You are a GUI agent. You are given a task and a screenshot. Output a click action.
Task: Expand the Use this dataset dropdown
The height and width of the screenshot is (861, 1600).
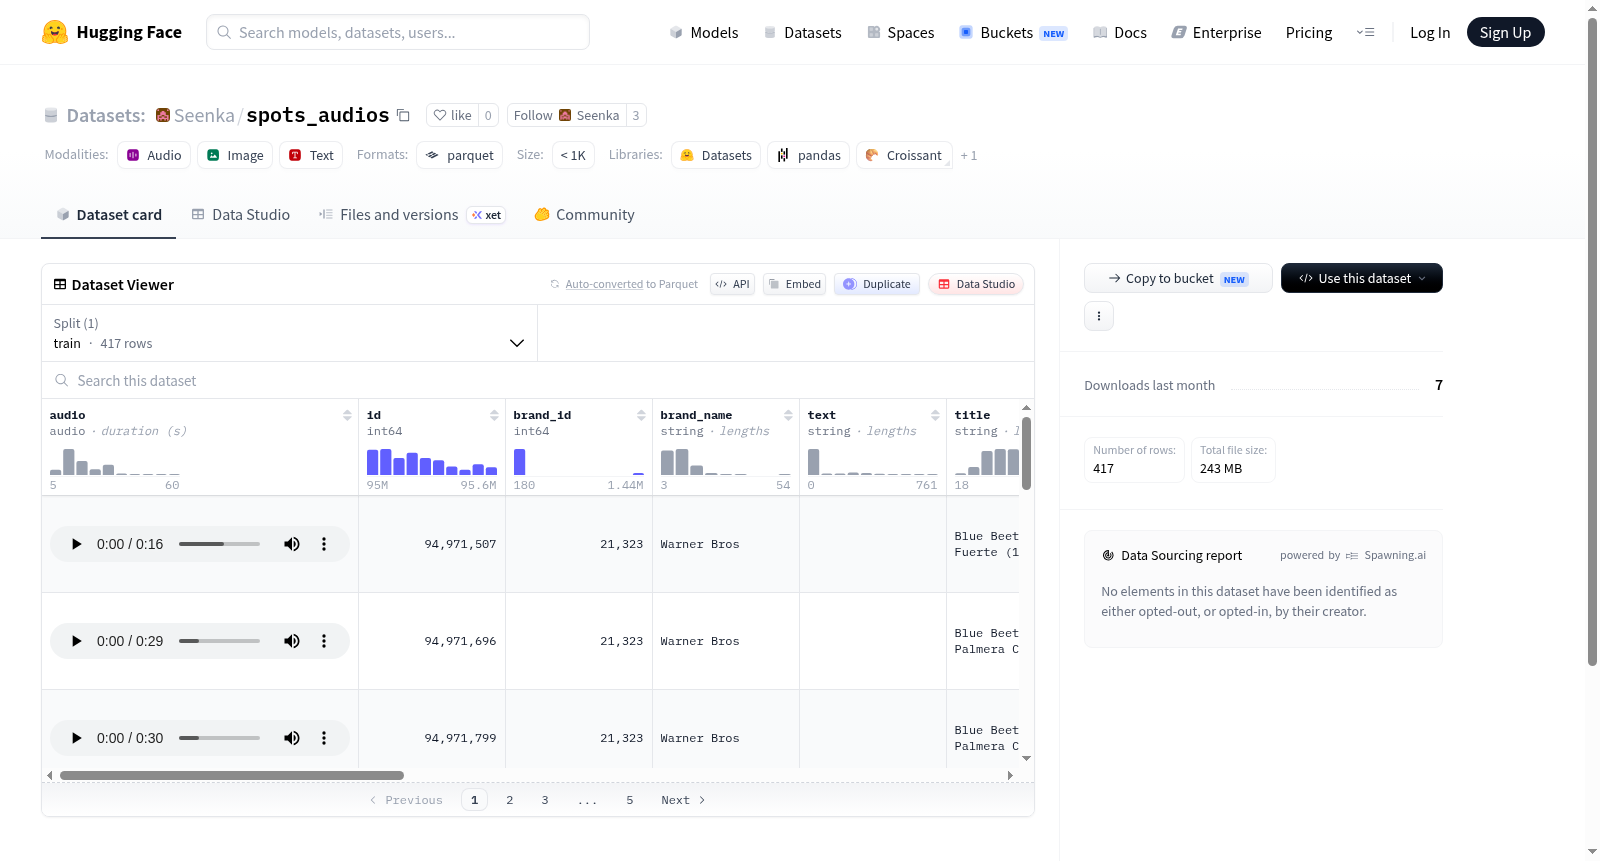click(1361, 278)
